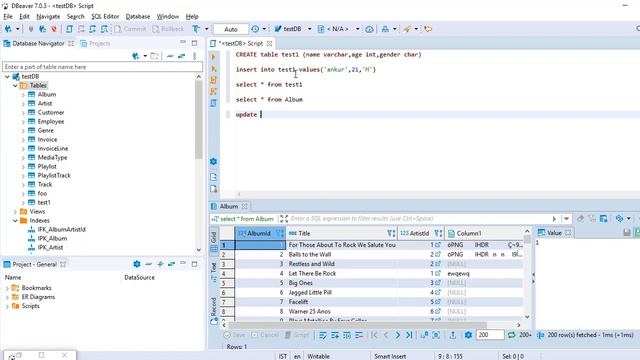The width and height of the screenshot is (640, 360).
Task: Click the filter icon on AlbumId column
Action: coord(280,233)
